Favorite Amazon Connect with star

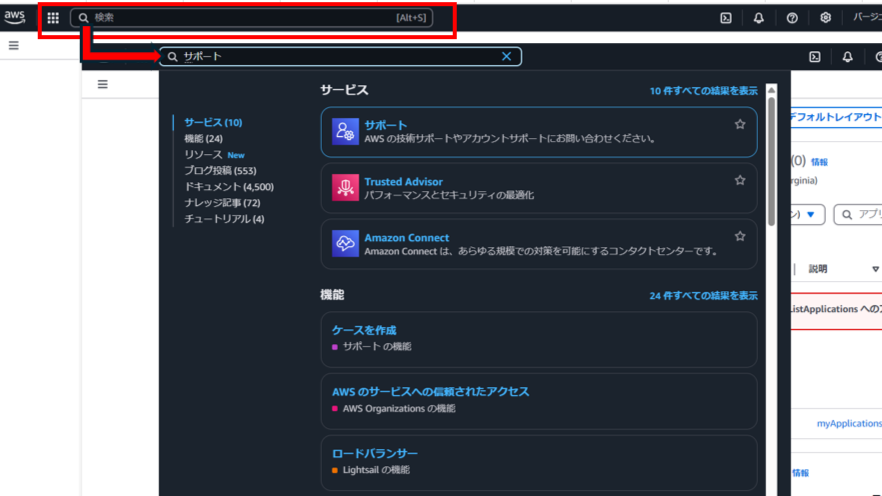click(740, 236)
